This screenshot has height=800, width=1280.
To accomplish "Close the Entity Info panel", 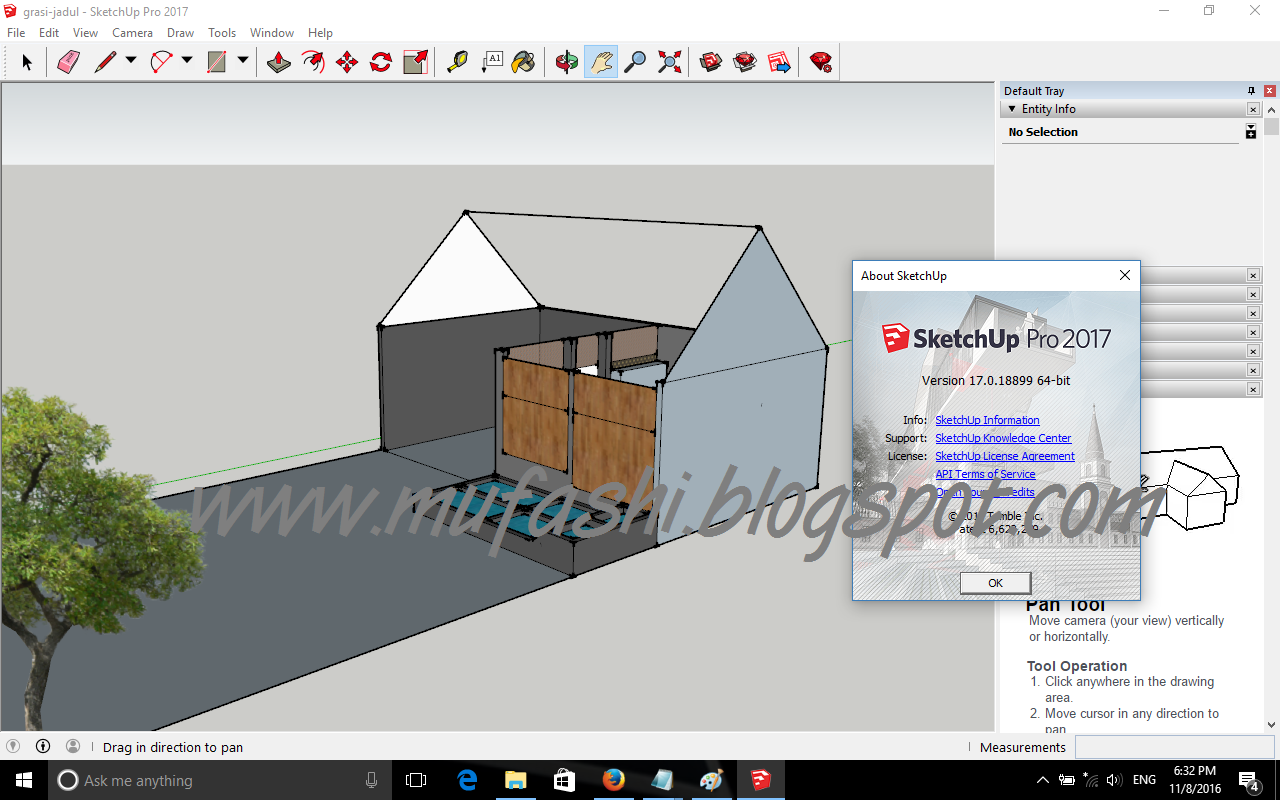I will 1253,109.
